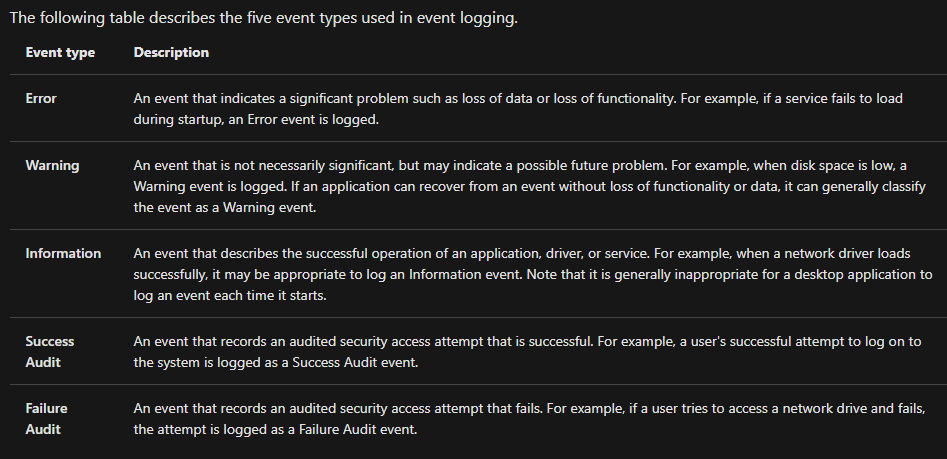The image size is (947, 459).
Task: Click the "Description" column header
Action: [171, 52]
